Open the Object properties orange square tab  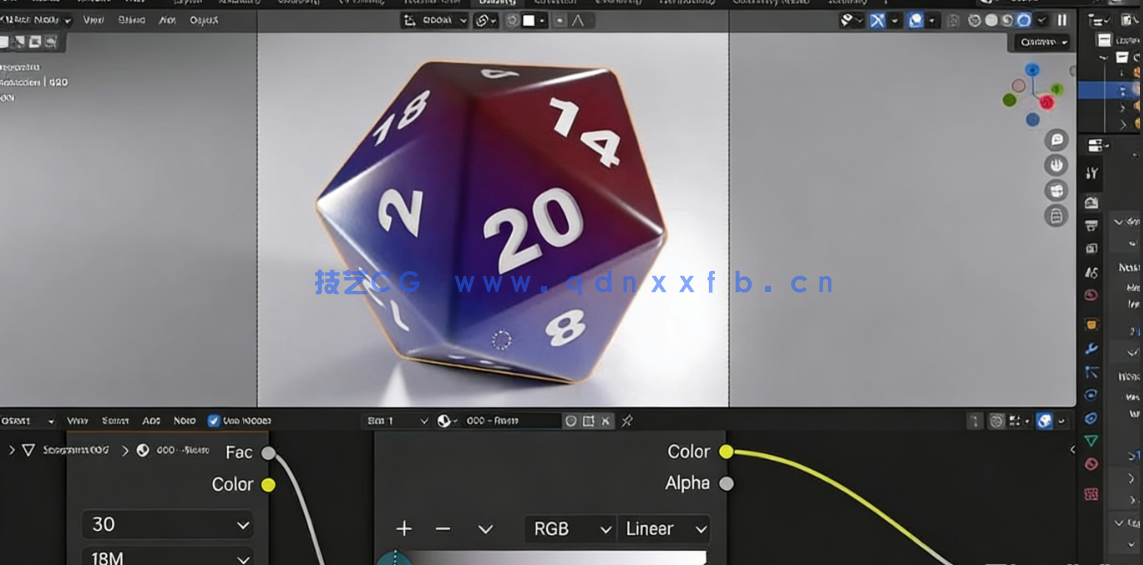pyautogui.click(x=1091, y=324)
